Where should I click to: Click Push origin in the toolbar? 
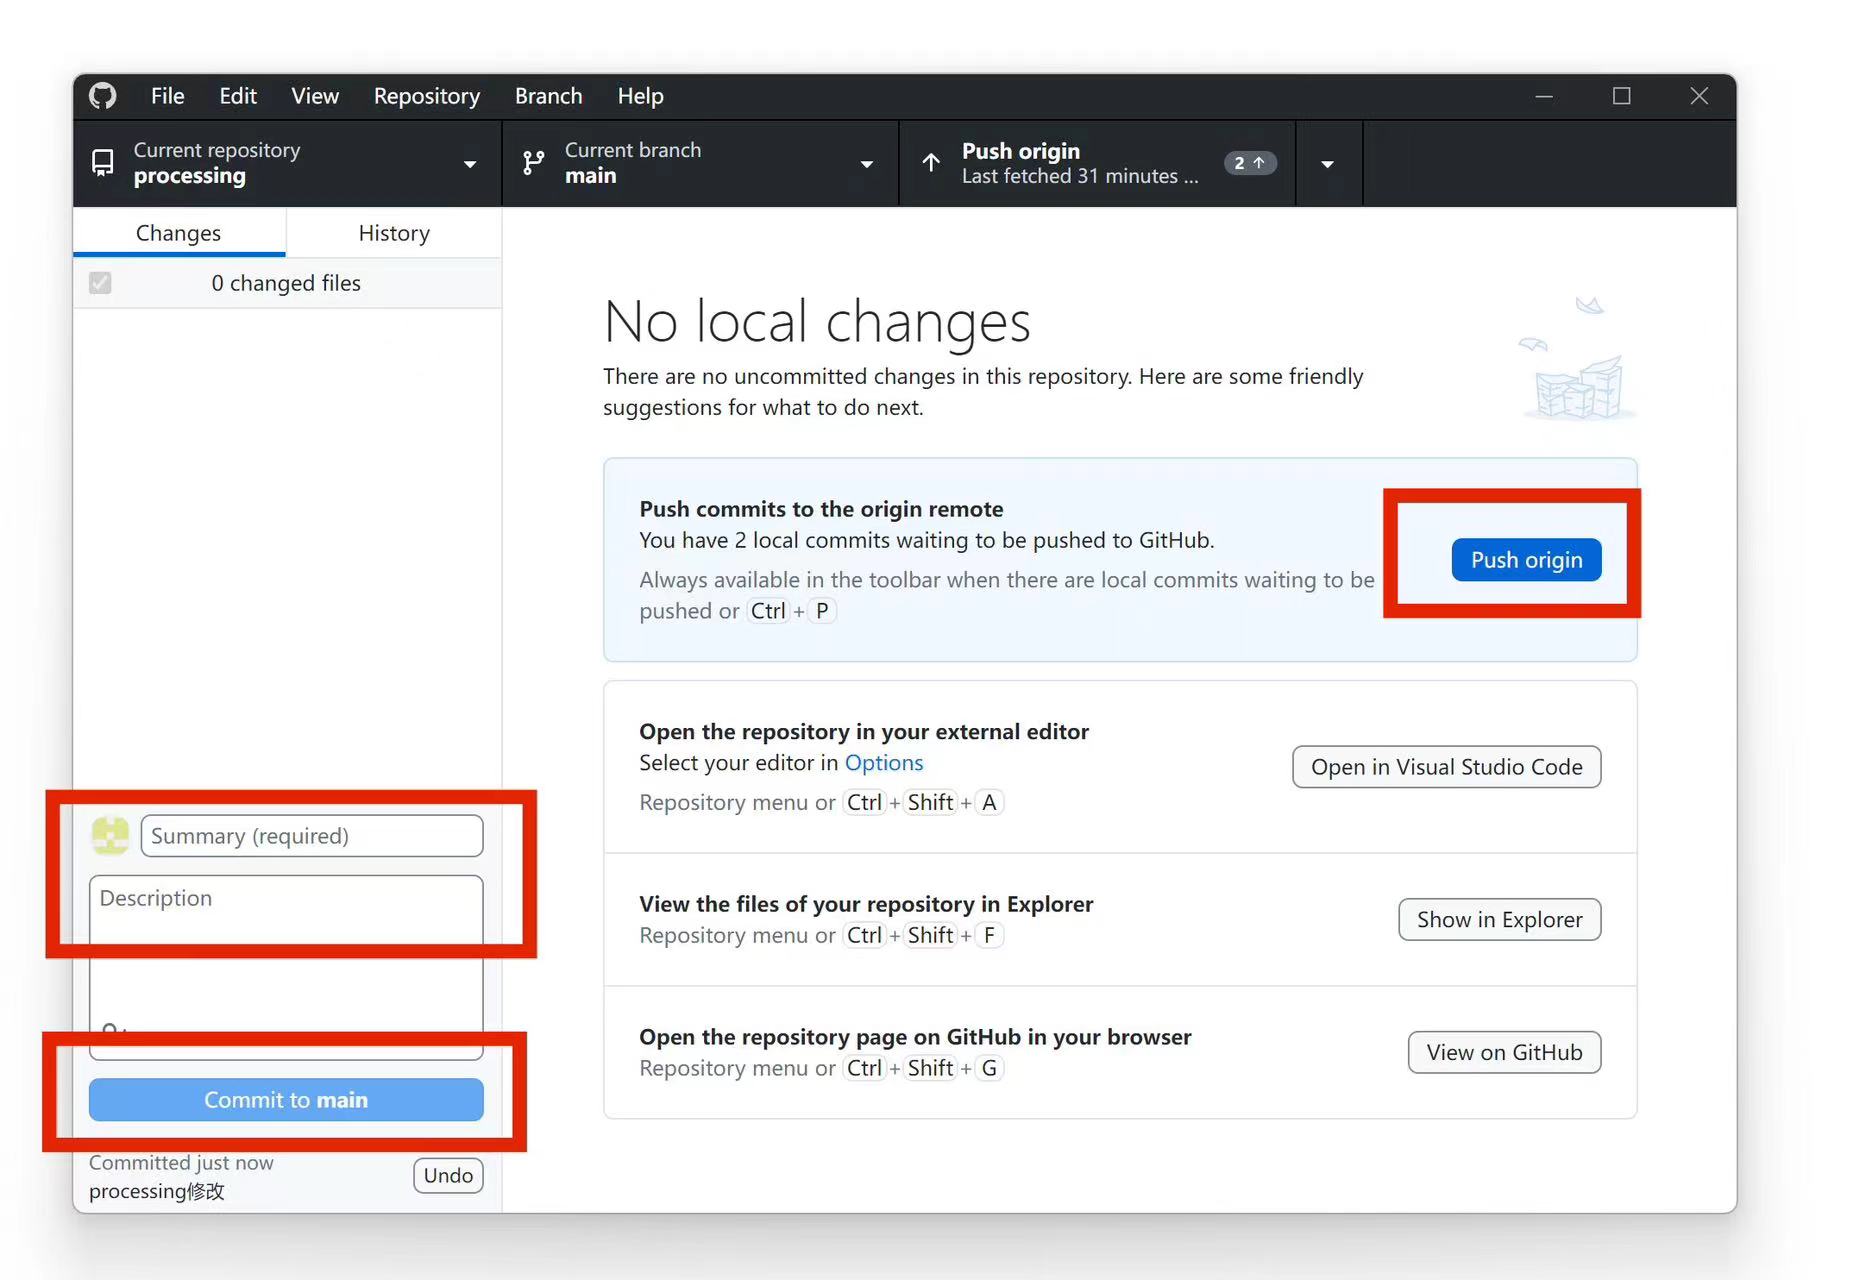[1097, 163]
